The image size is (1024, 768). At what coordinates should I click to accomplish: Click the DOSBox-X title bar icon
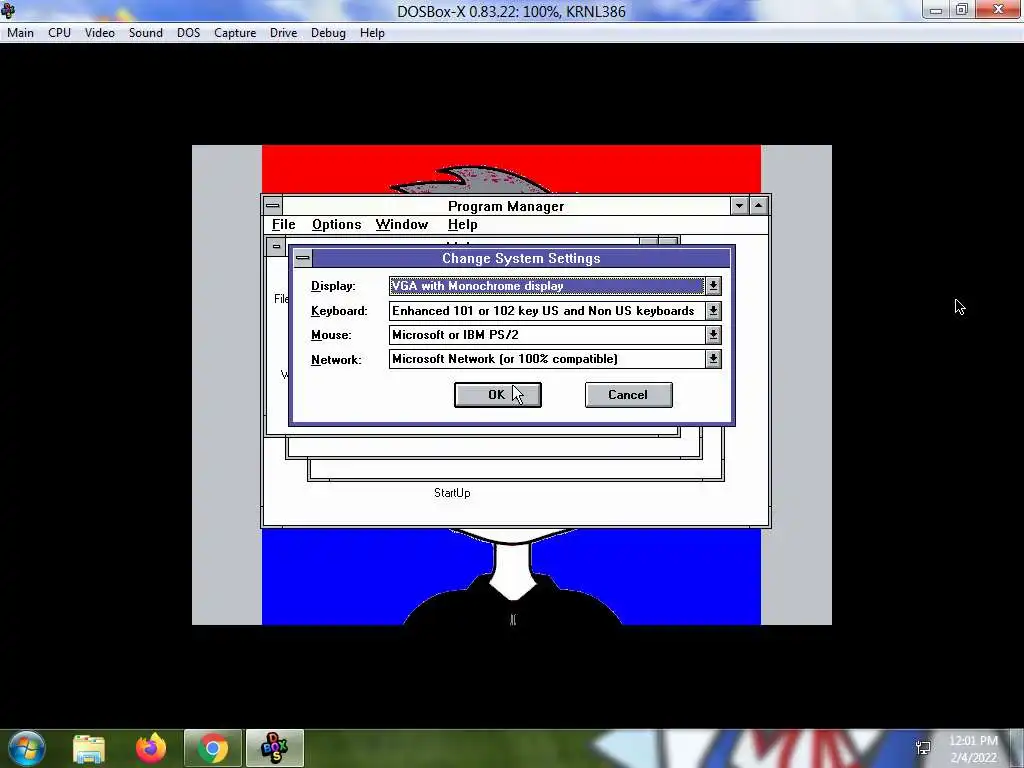click(8, 10)
